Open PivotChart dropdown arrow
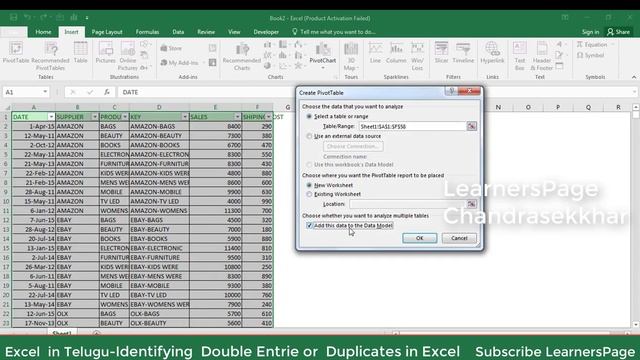Image resolution: width=640 pixels, height=360 pixels. coord(322,68)
